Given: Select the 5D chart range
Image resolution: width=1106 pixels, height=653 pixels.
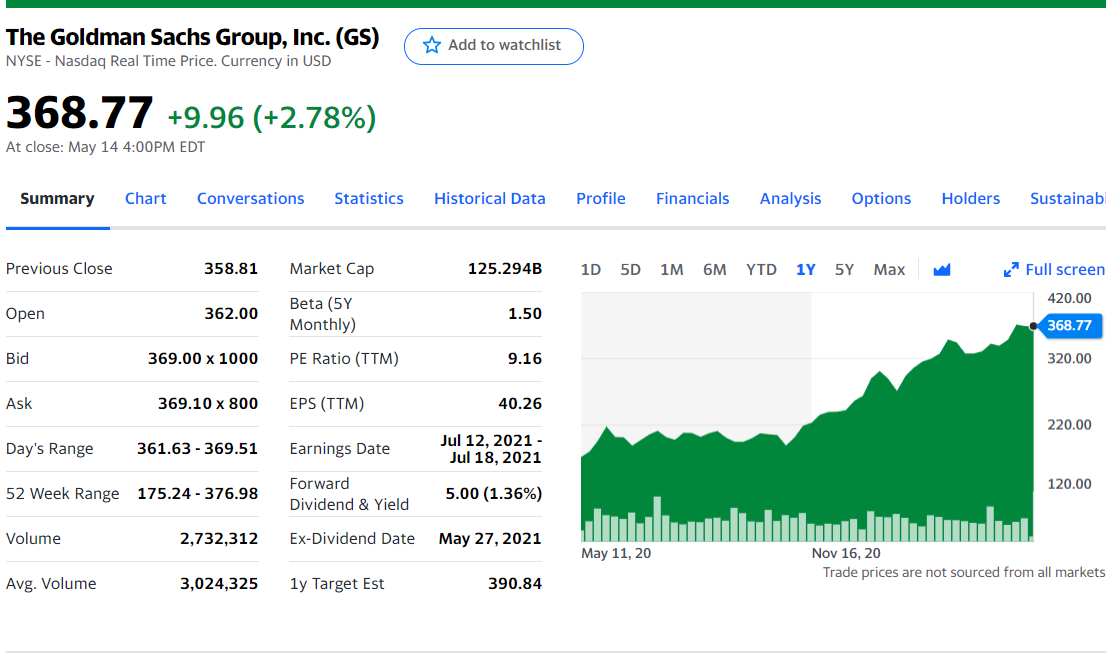Looking at the screenshot, I should point(630,269).
